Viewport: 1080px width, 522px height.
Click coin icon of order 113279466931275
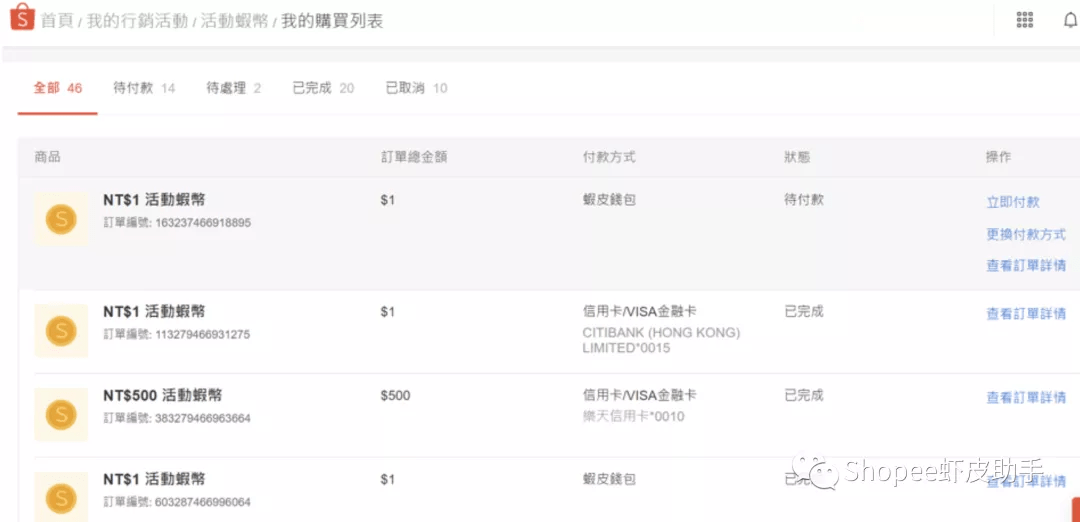61,331
